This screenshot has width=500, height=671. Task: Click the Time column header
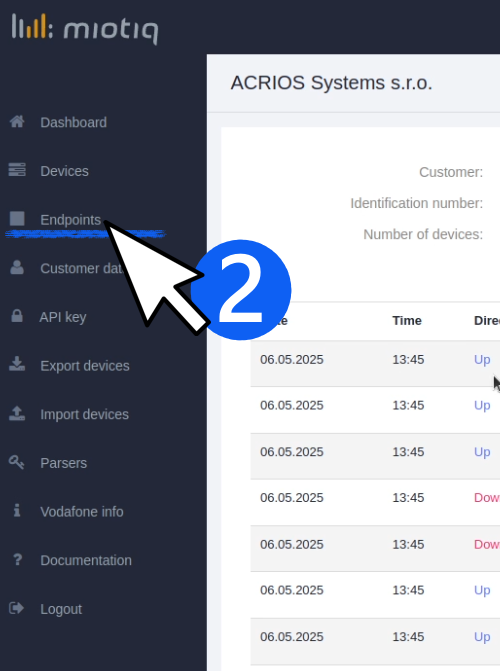(407, 321)
